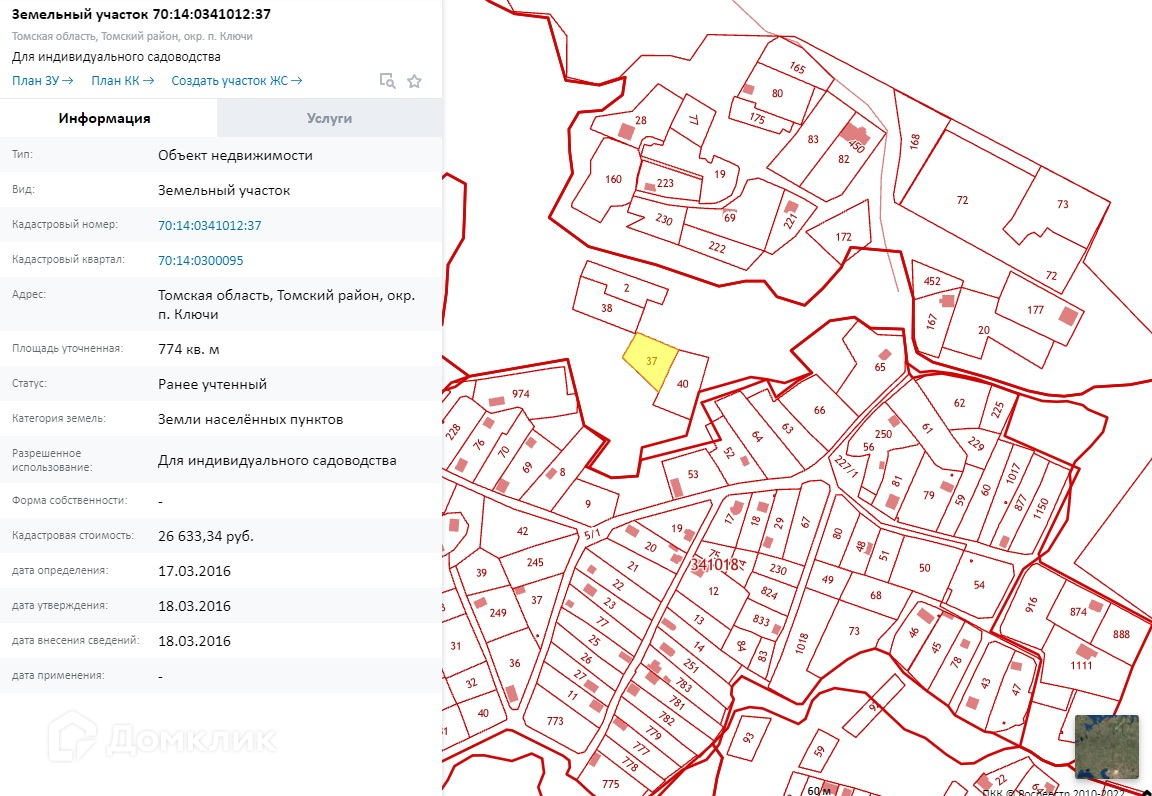Open the План ЗУ link

click(43, 81)
